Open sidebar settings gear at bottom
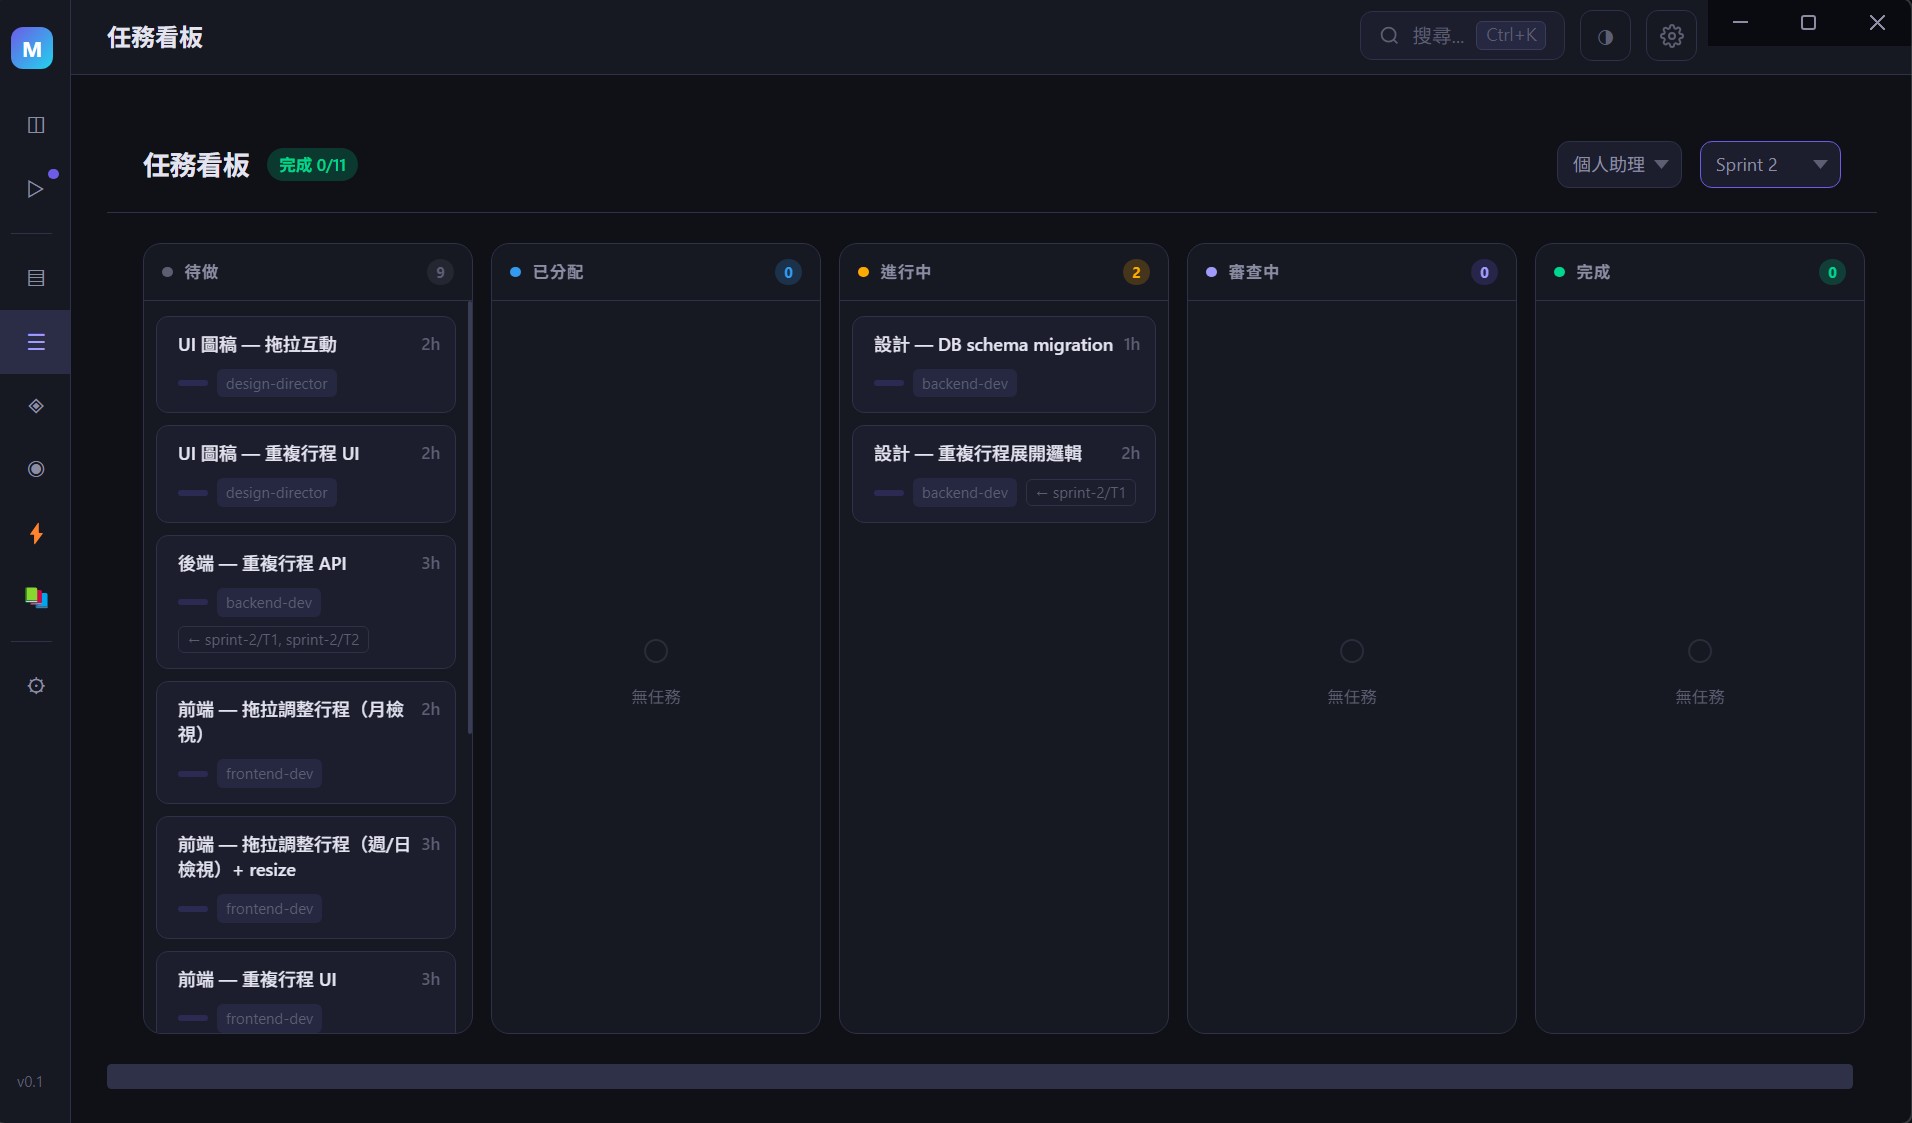Viewport: 1912px width, 1123px height. [x=36, y=686]
